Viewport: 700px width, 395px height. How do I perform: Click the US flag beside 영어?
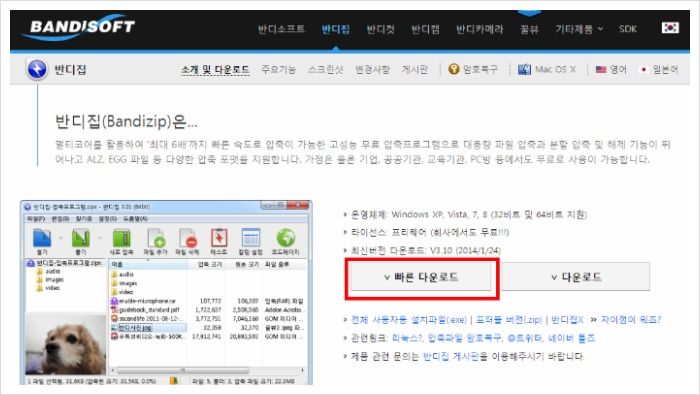pos(601,70)
